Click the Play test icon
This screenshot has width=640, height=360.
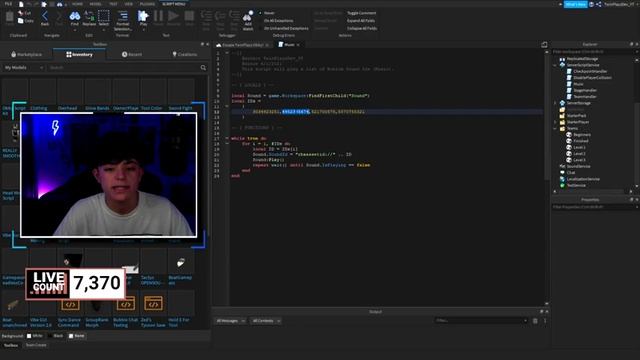click(x=143, y=16)
